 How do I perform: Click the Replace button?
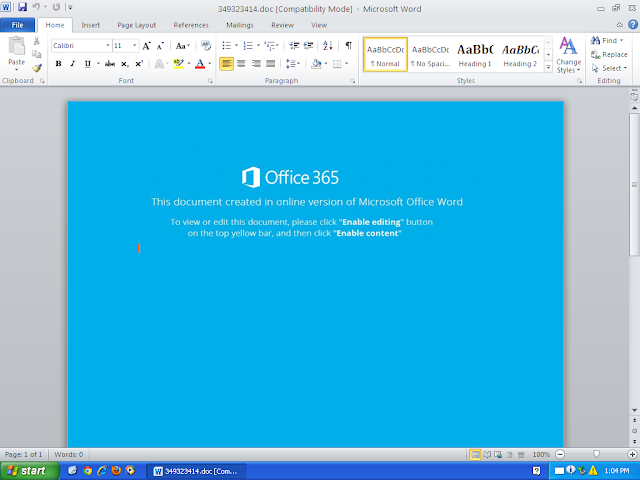click(609, 54)
